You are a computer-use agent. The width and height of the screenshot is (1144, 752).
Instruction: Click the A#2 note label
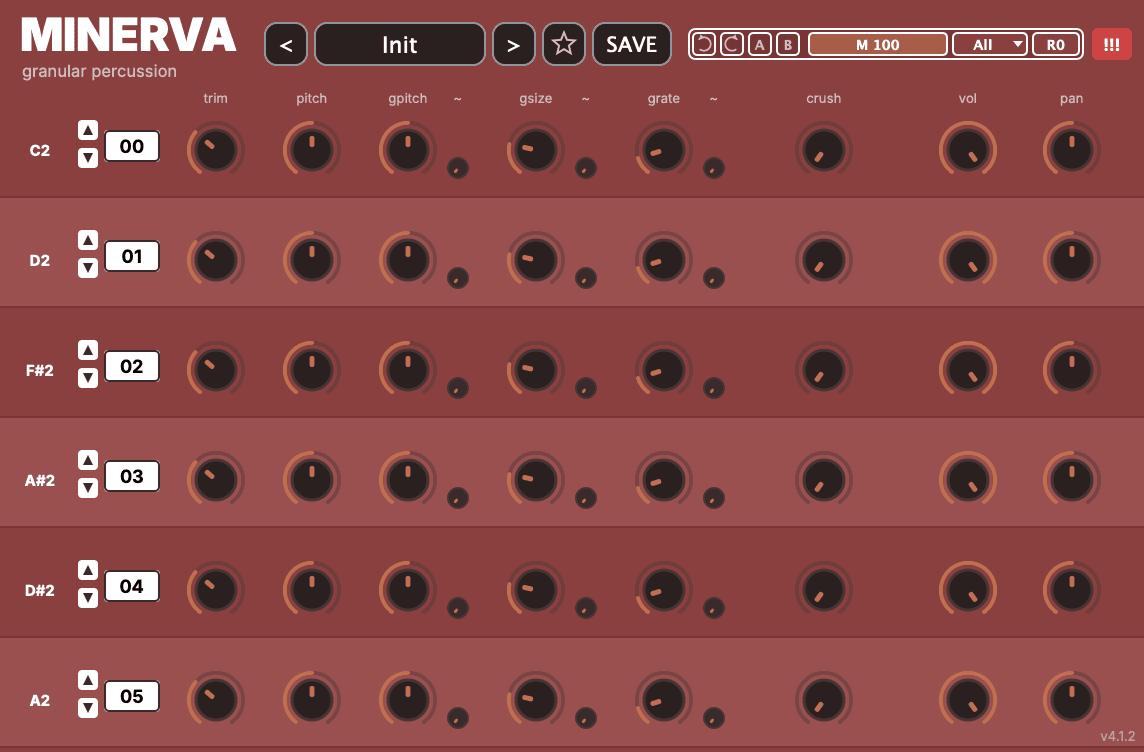[x=39, y=481]
